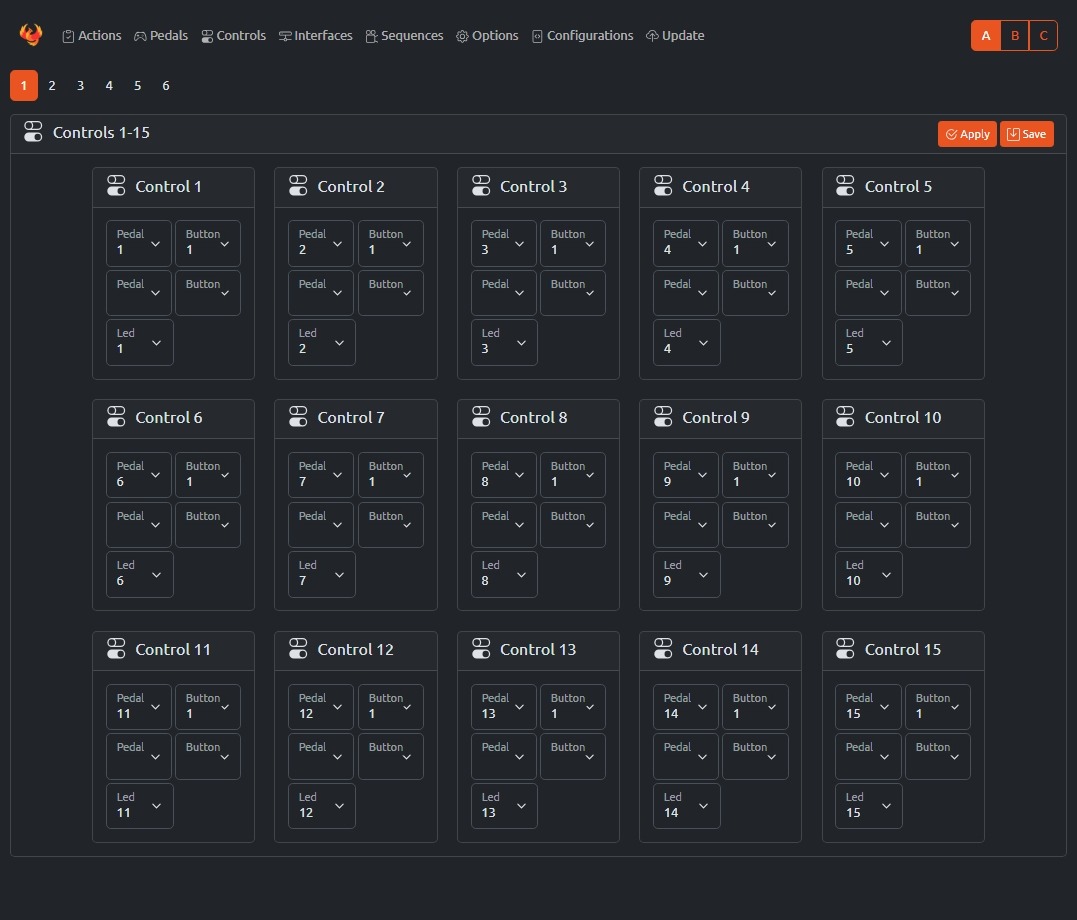Click the "Control 13" card title

pos(538,649)
